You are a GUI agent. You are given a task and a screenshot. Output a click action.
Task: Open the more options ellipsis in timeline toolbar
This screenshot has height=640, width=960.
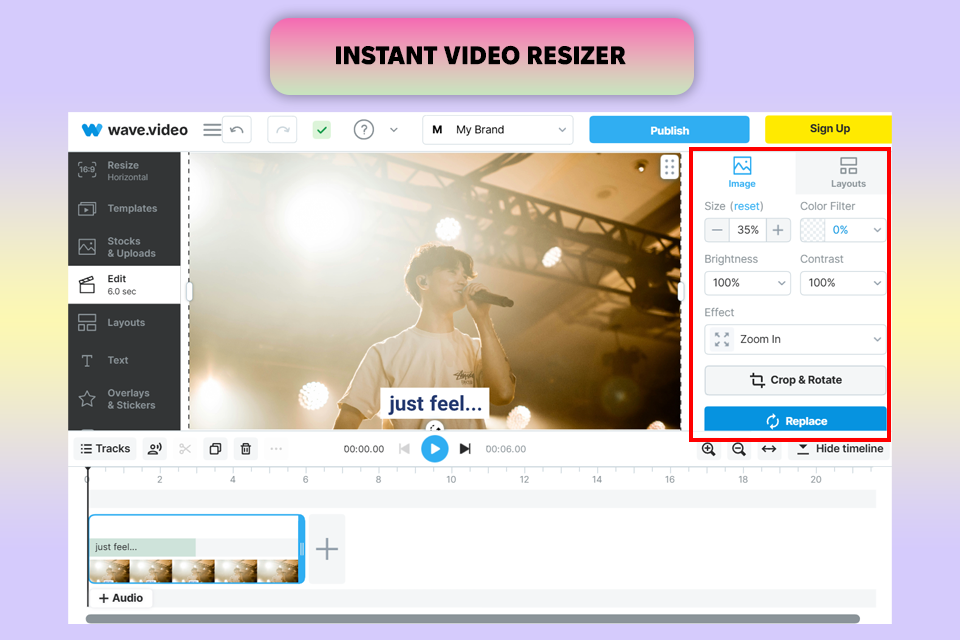click(x=276, y=449)
